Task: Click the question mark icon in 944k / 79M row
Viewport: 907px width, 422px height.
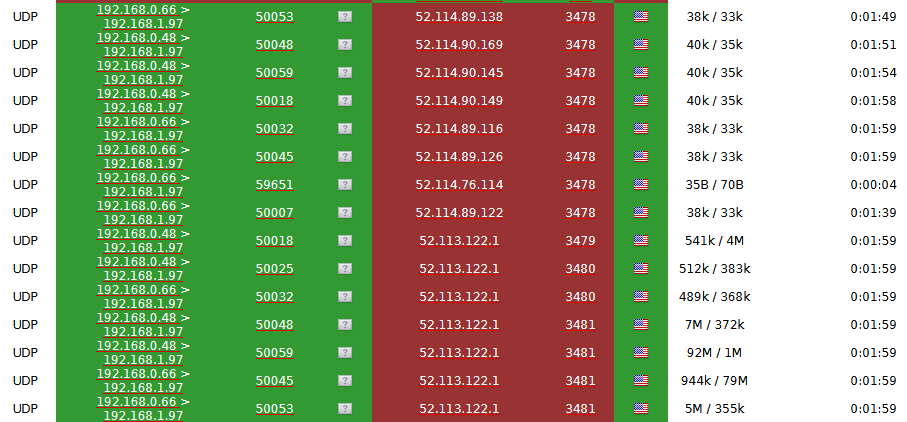Action: click(x=345, y=380)
